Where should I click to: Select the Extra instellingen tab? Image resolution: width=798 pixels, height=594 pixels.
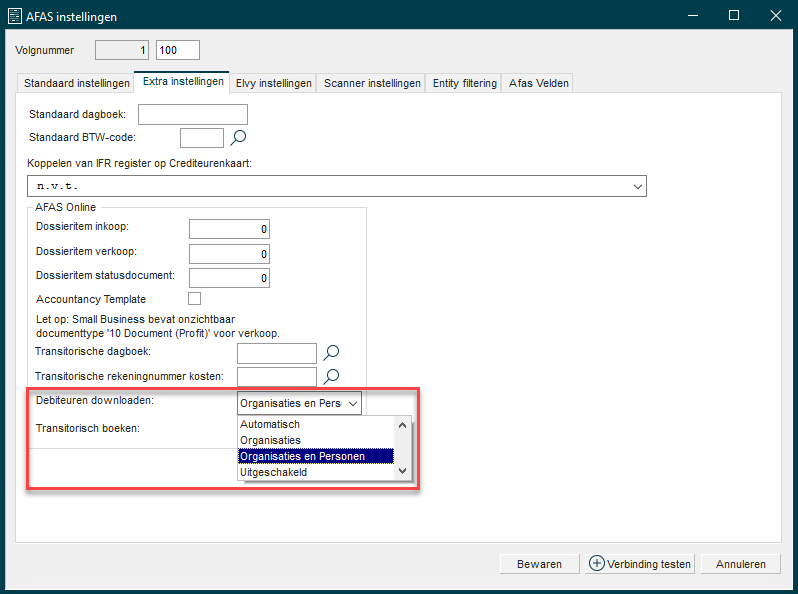(183, 81)
